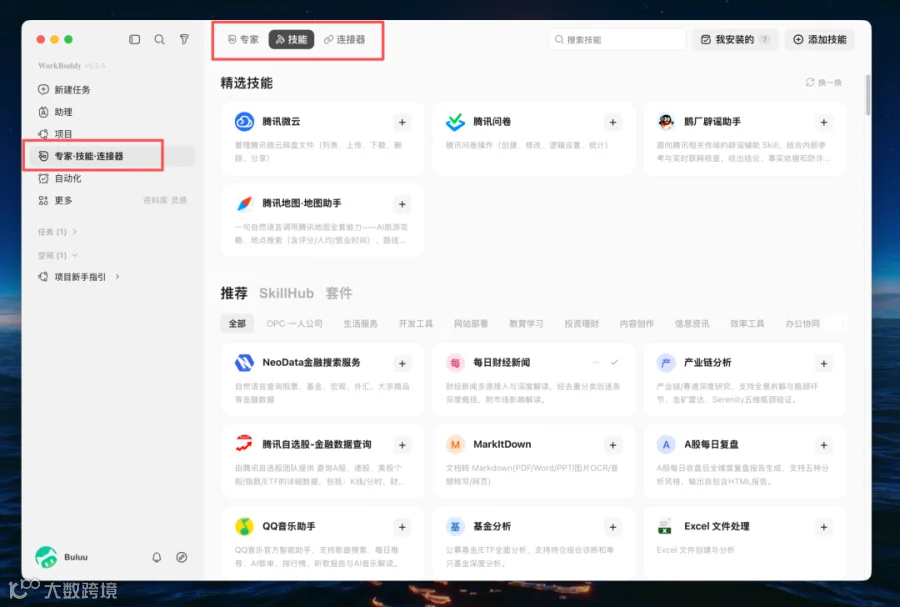Switch to the 连接器 tab

[x=344, y=40]
